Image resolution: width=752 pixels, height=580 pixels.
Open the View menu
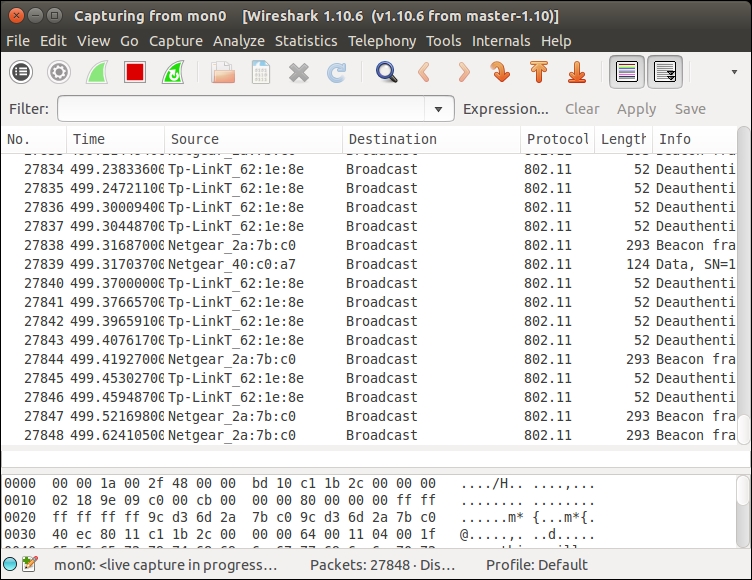coord(94,41)
